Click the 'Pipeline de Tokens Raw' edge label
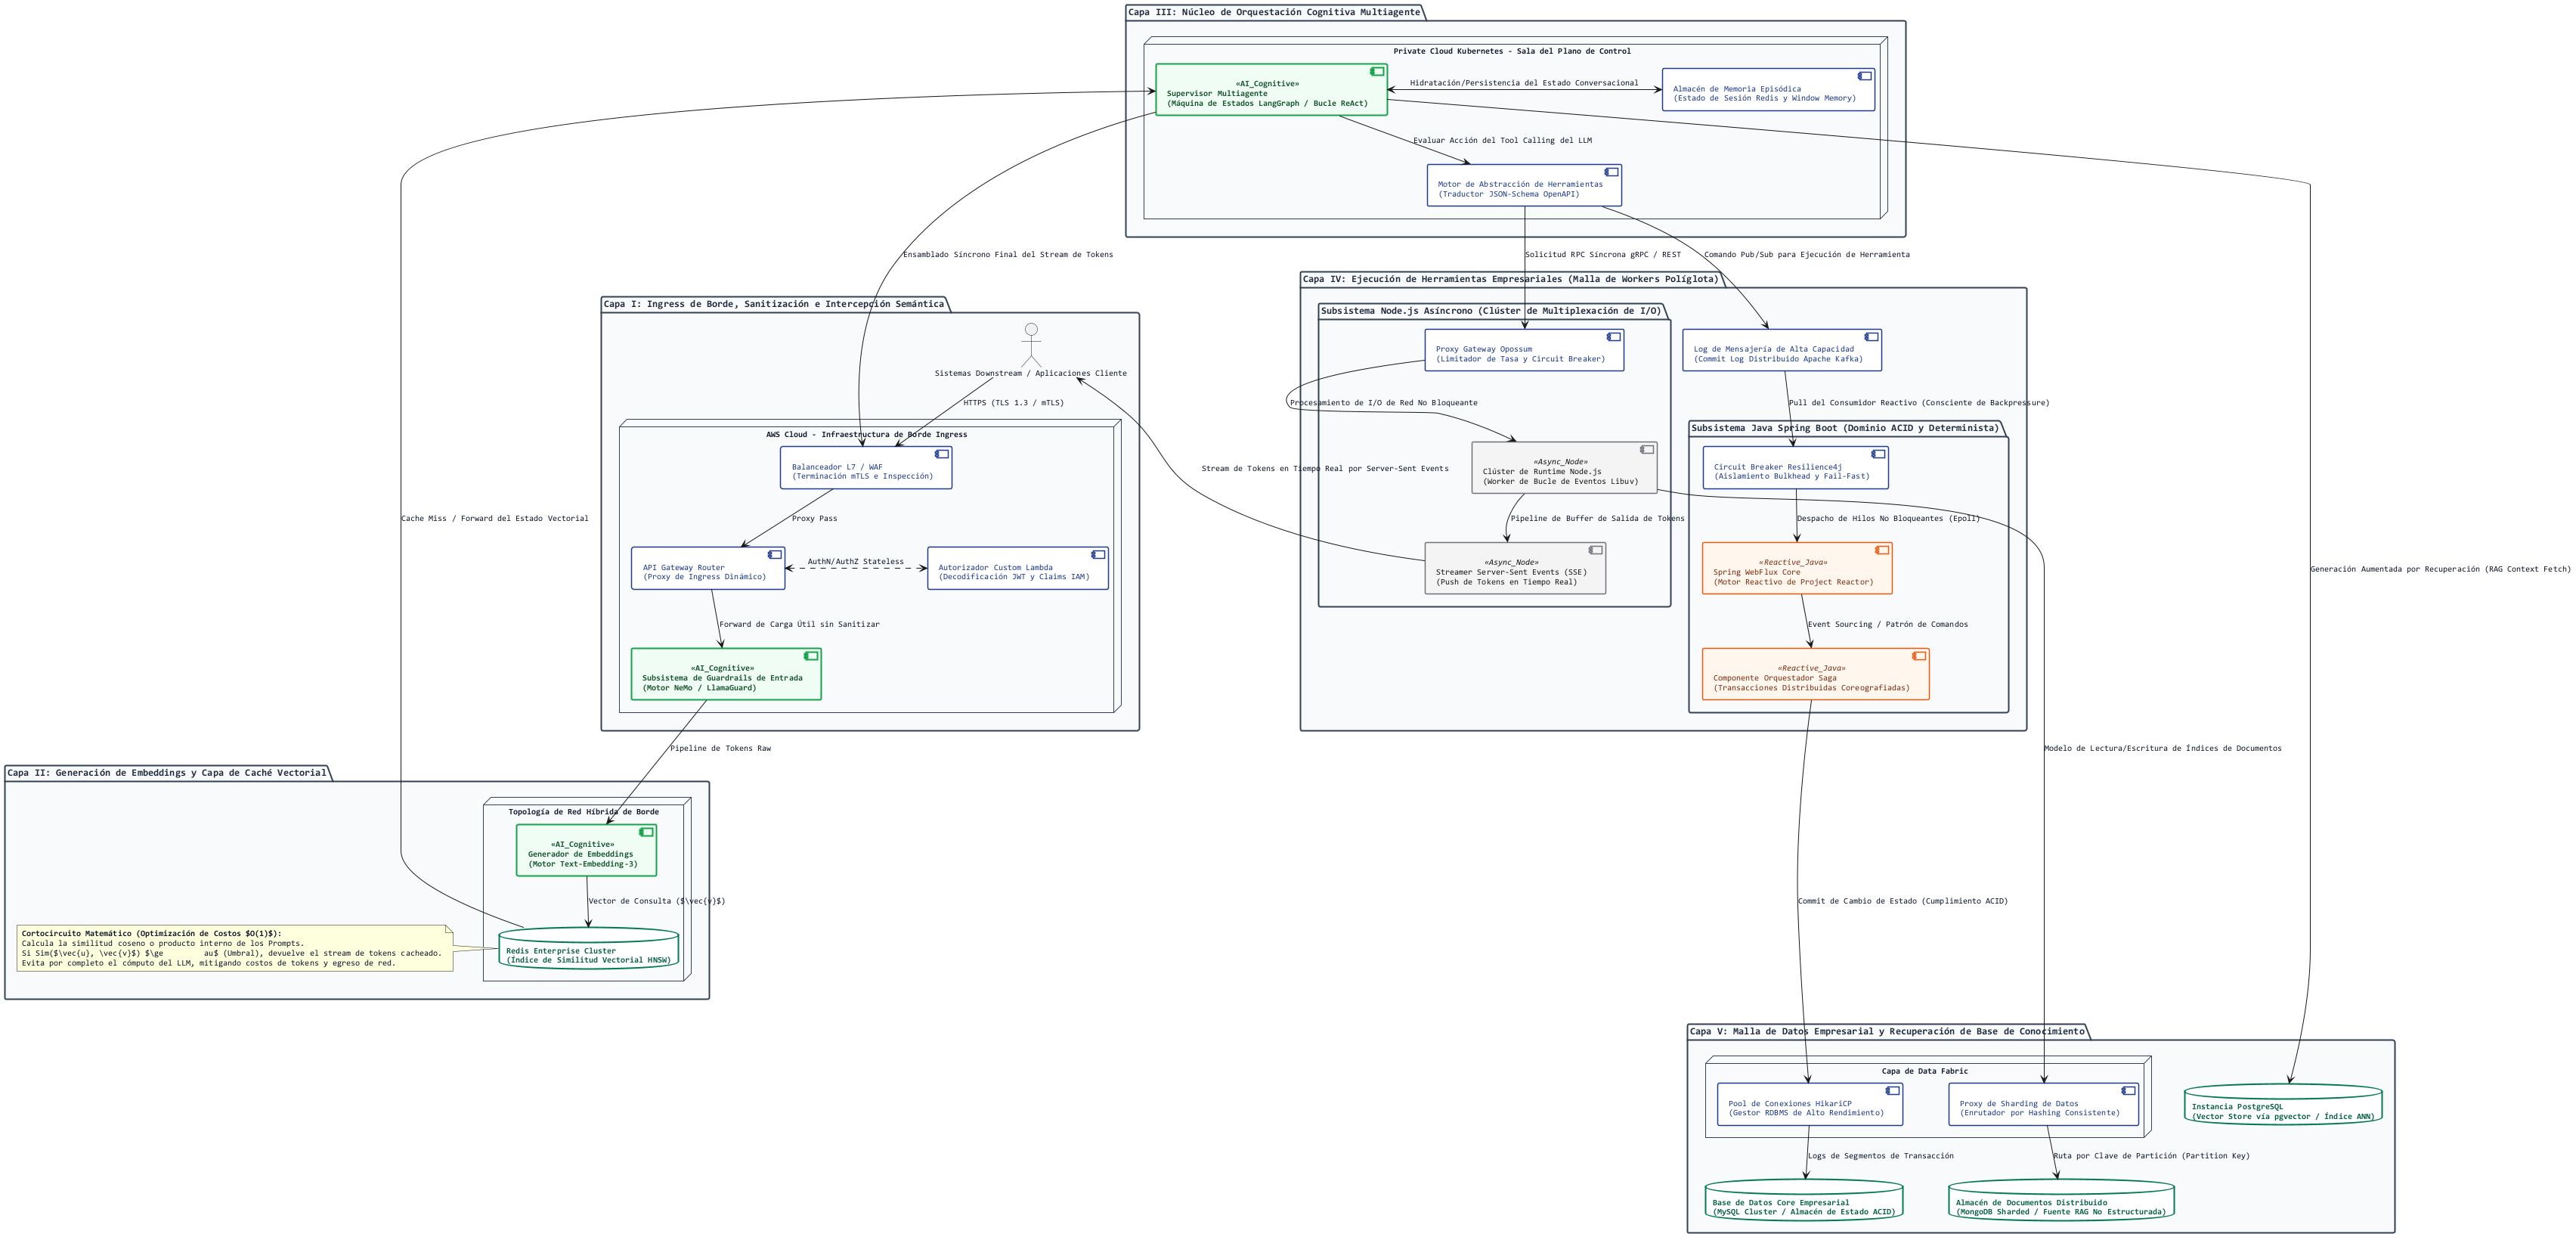The image size is (2576, 1237). pos(720,748)
